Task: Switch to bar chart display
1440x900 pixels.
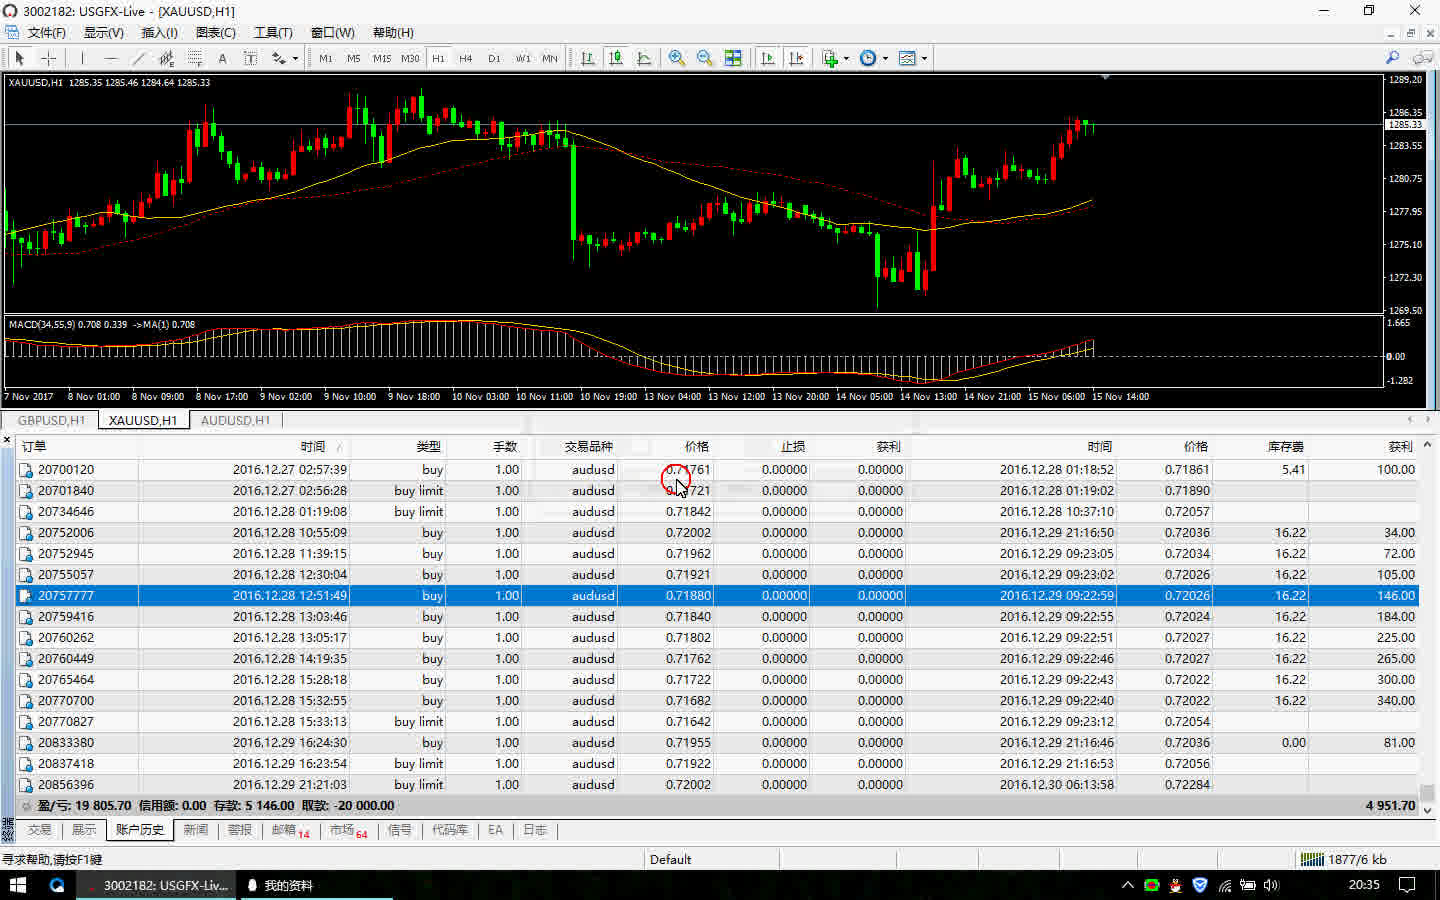Action: (x=588, y=58)
